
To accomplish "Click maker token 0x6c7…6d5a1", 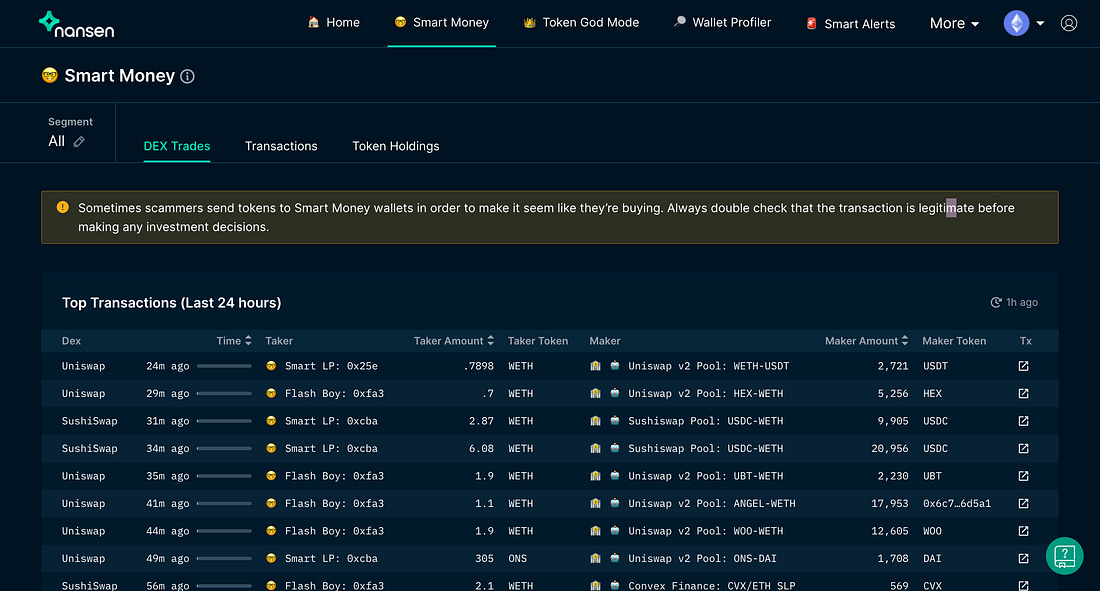I will point(957,503).
